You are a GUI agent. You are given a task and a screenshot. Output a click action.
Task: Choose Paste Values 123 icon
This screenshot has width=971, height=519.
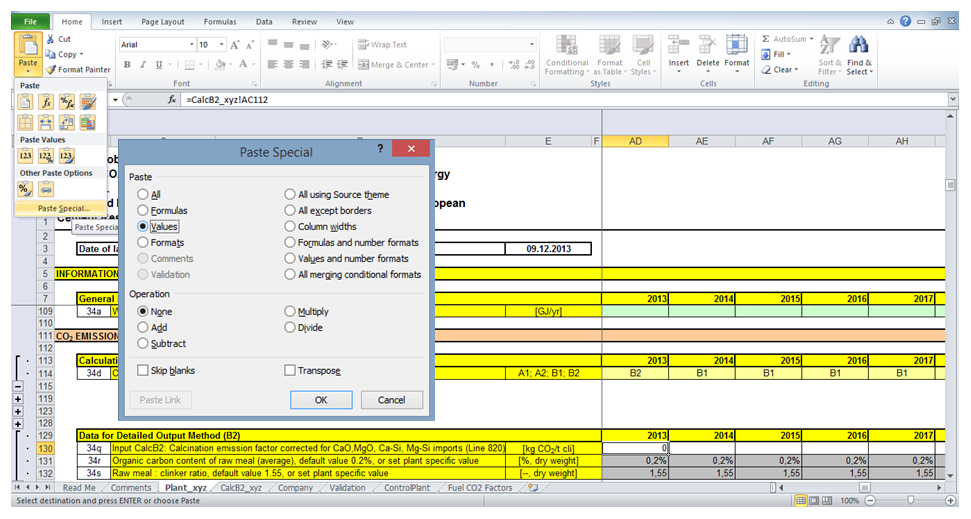point(25,156)
